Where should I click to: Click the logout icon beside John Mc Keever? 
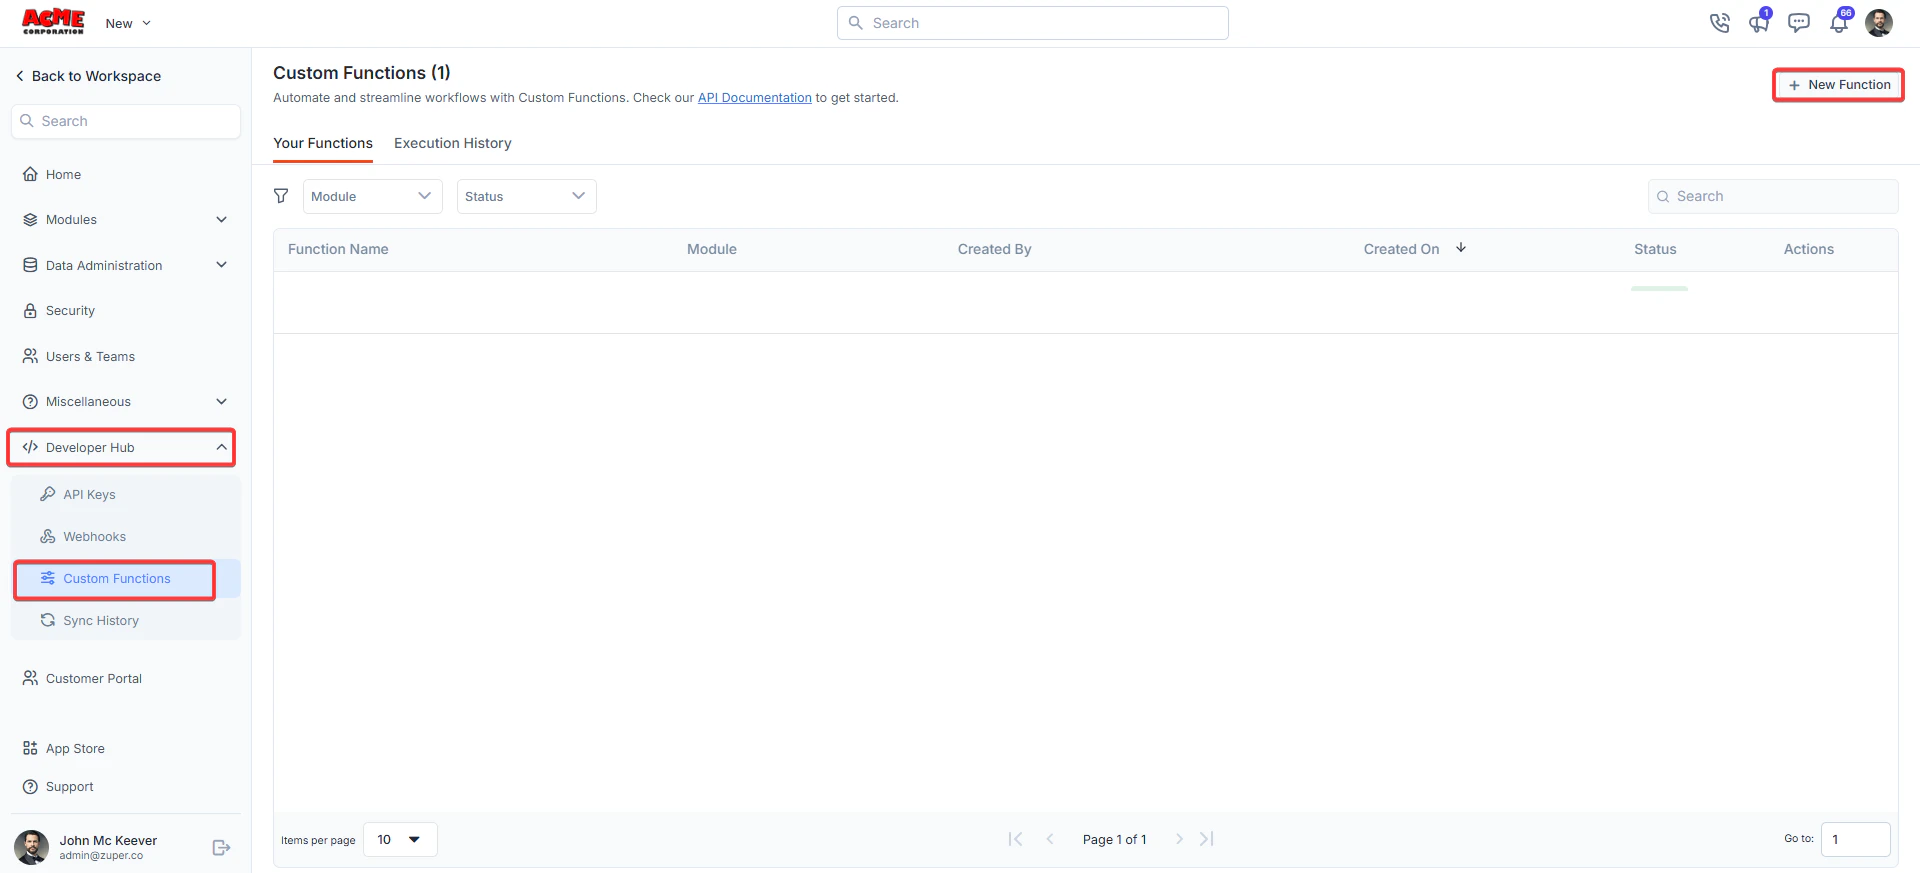[222, 848]
